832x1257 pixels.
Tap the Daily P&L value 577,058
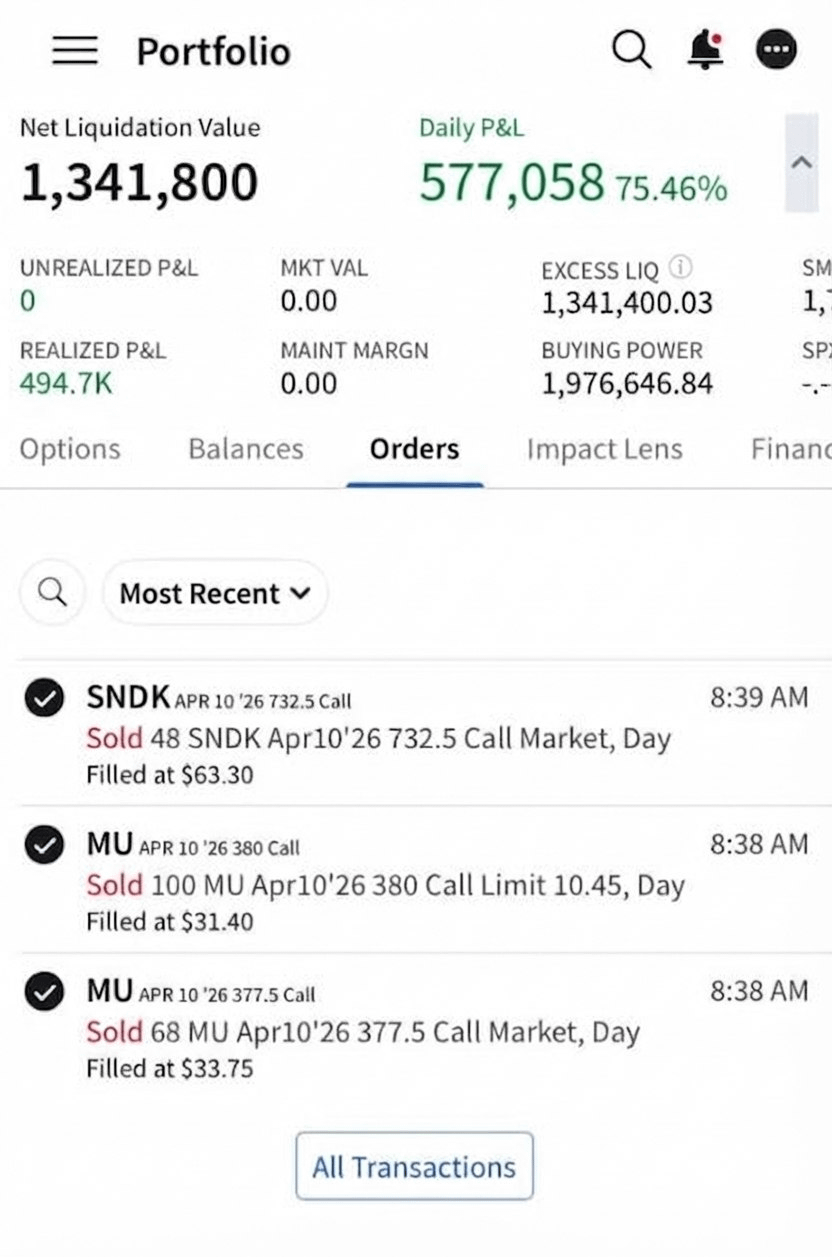point(511,183)
